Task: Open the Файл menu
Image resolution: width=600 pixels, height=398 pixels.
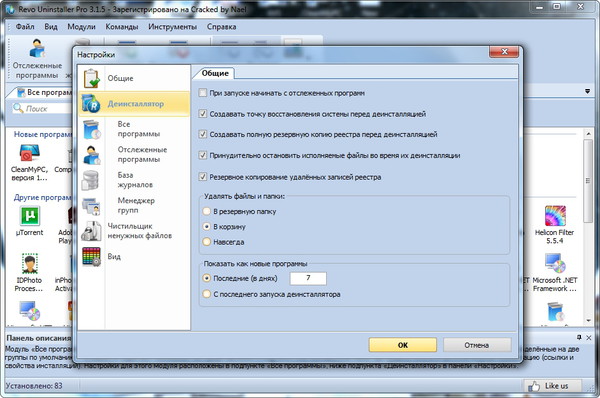Action: coord(25,27)
